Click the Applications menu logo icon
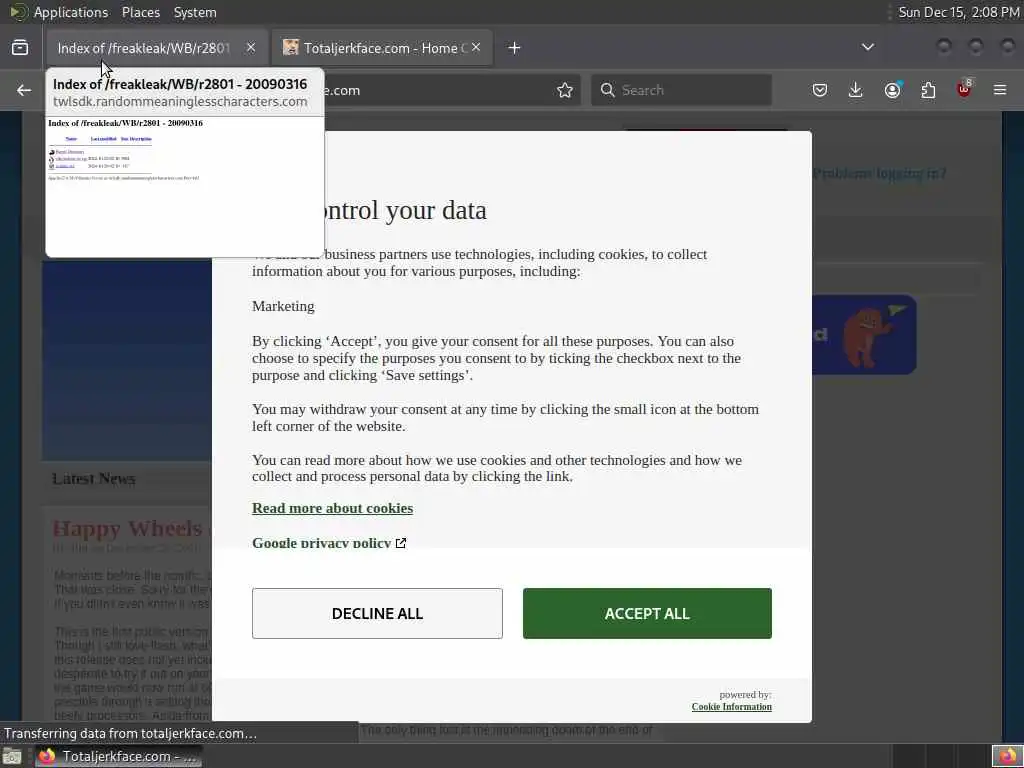This screenshot has width=1024, height=768. click(18, 12)
